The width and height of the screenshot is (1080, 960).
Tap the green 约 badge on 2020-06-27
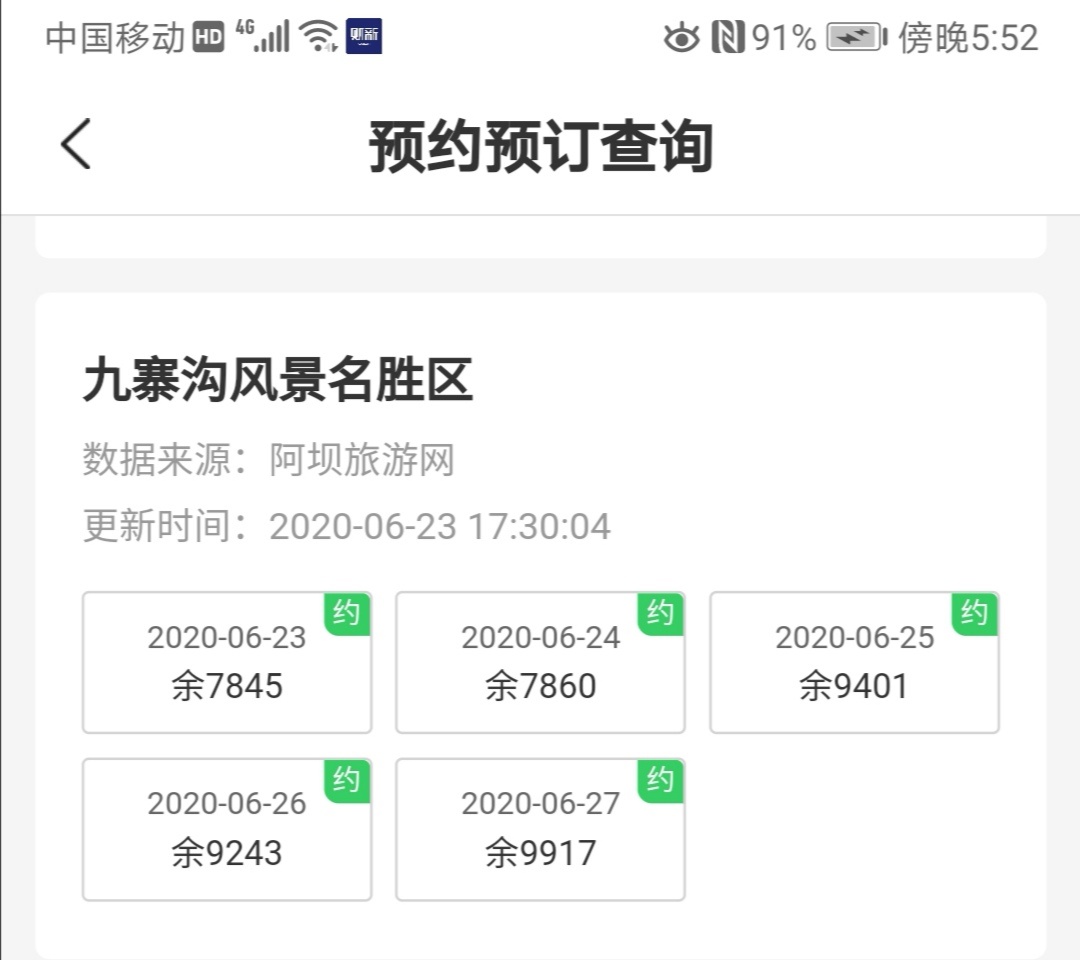[x=660, y=780]
